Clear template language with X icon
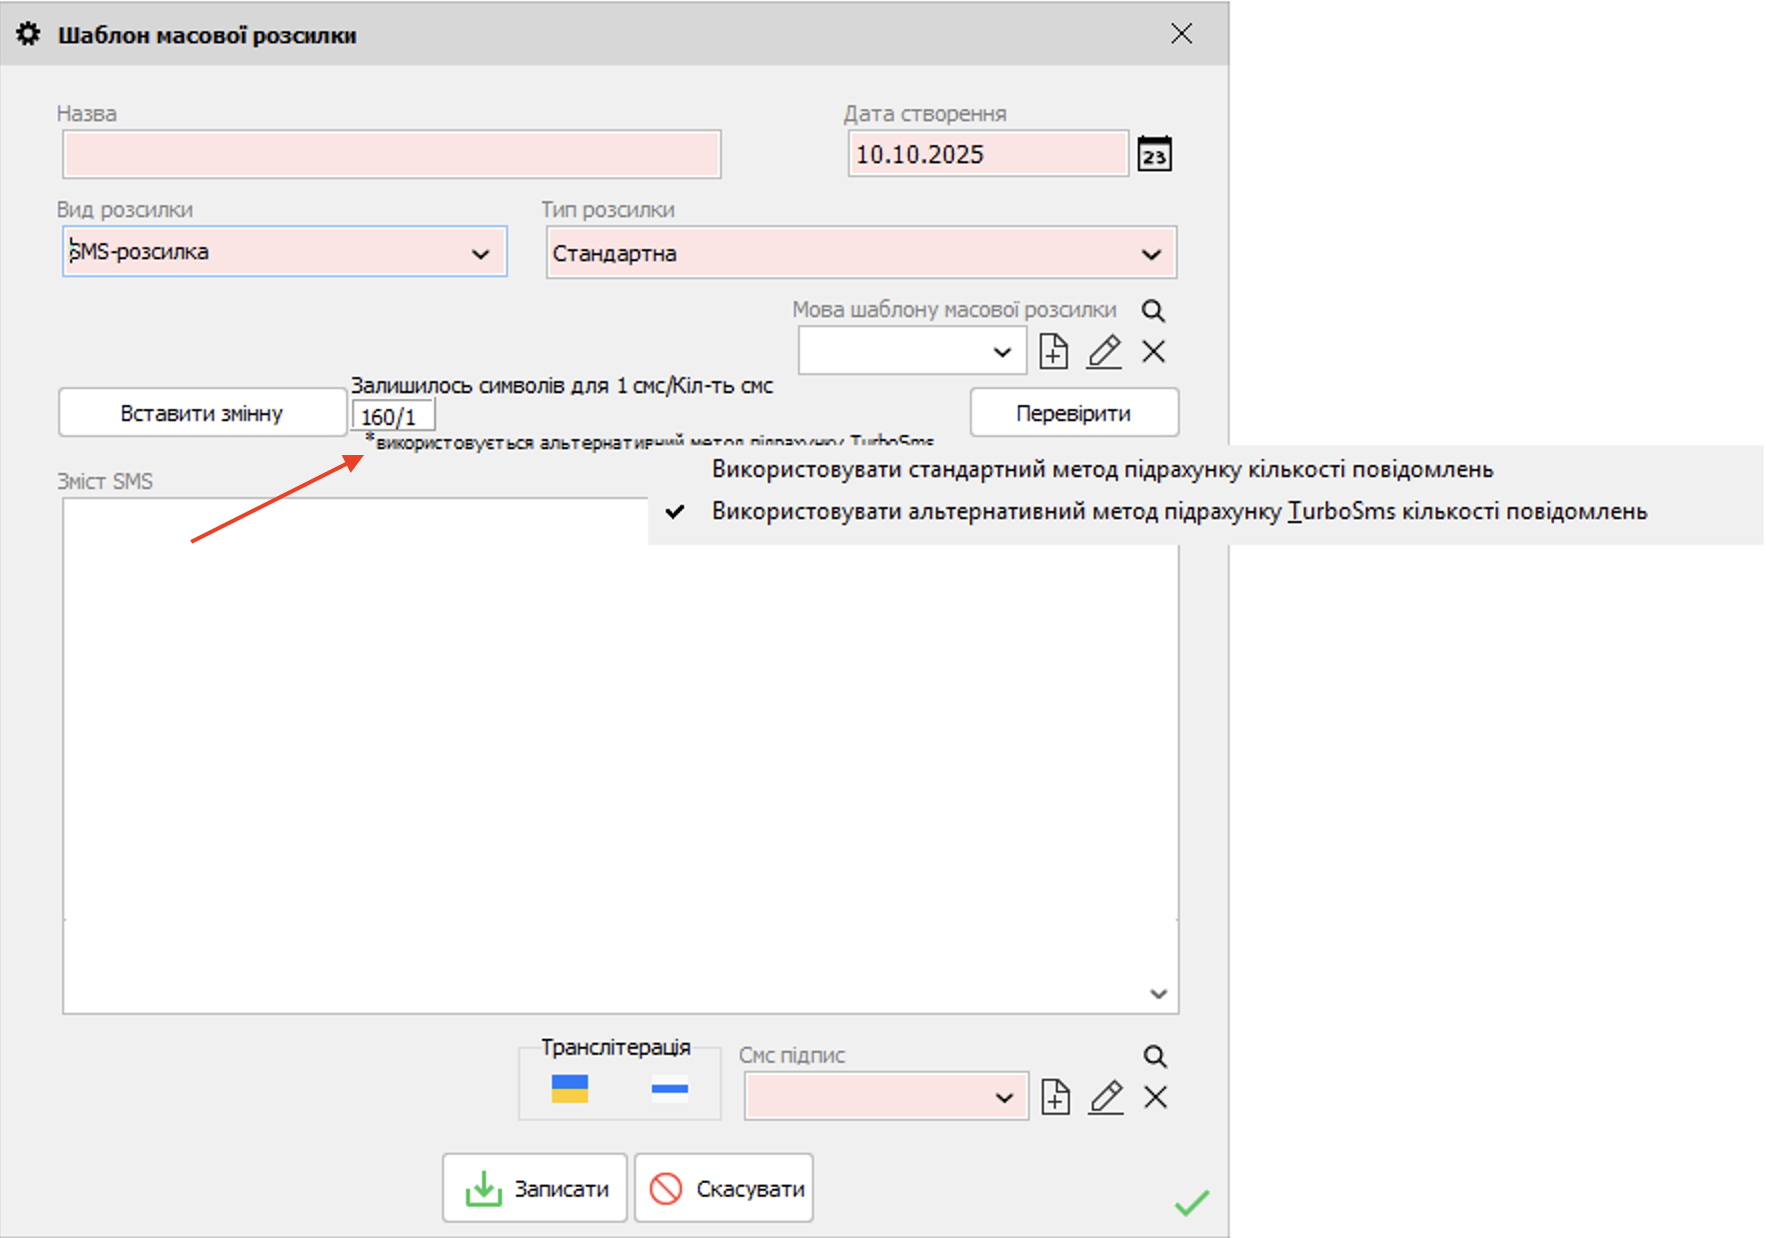The image size is (1766, 1238). (1153, 352)
